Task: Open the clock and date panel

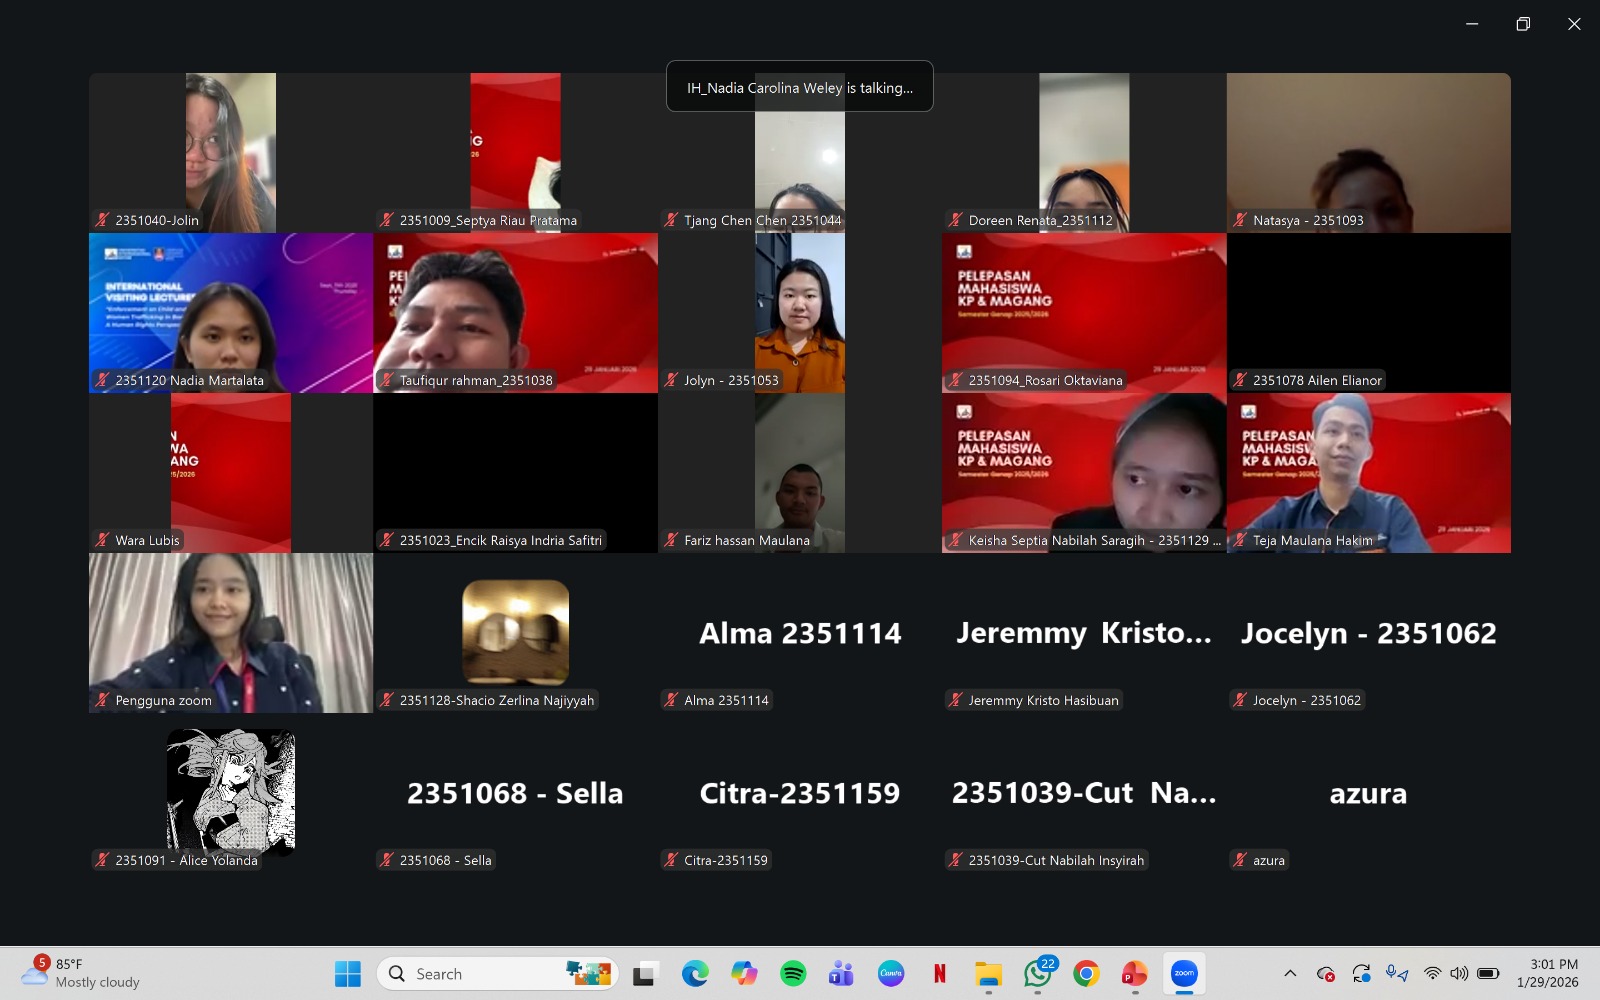Action: click(x=1548, y=973)
